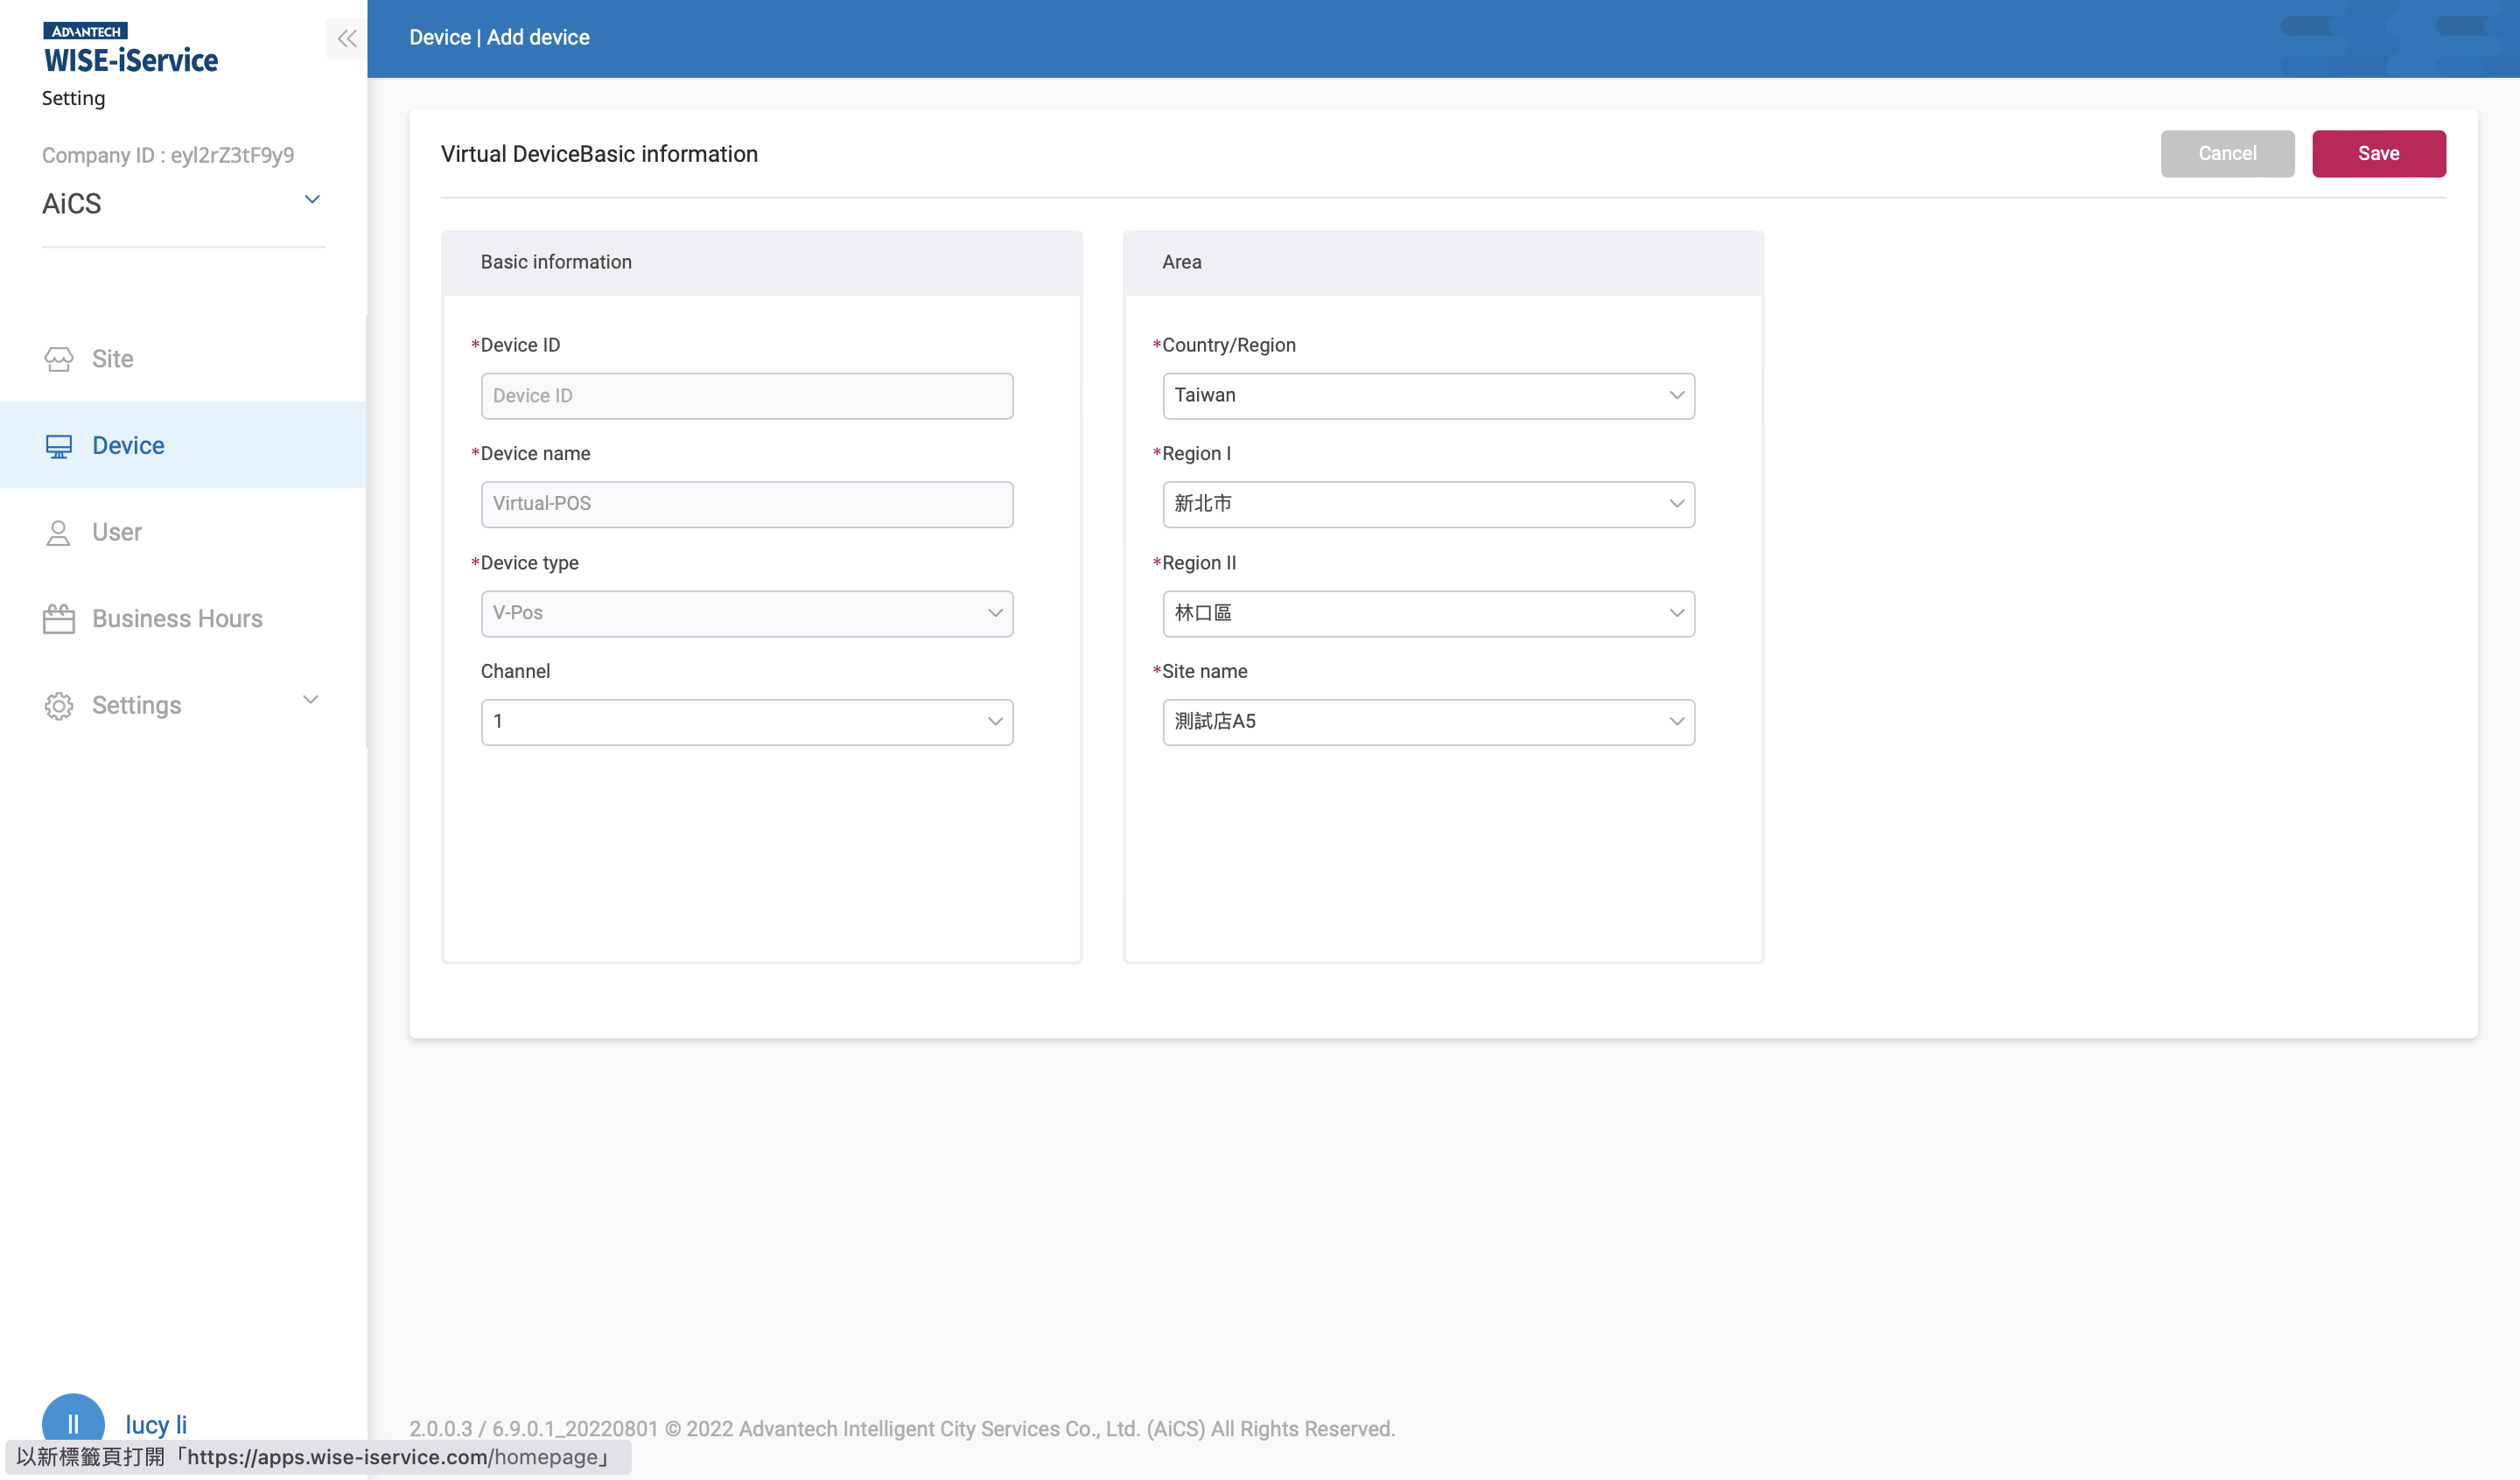2520x1480 pixels.
Task: Click the Device ID input field
Action: coord(746,395)
